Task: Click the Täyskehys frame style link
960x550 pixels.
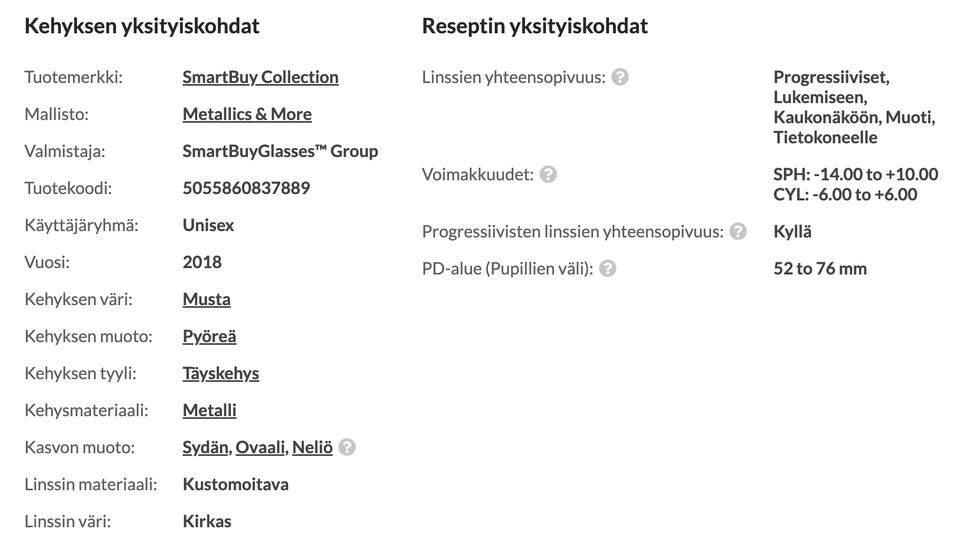Action: (220, 373)
